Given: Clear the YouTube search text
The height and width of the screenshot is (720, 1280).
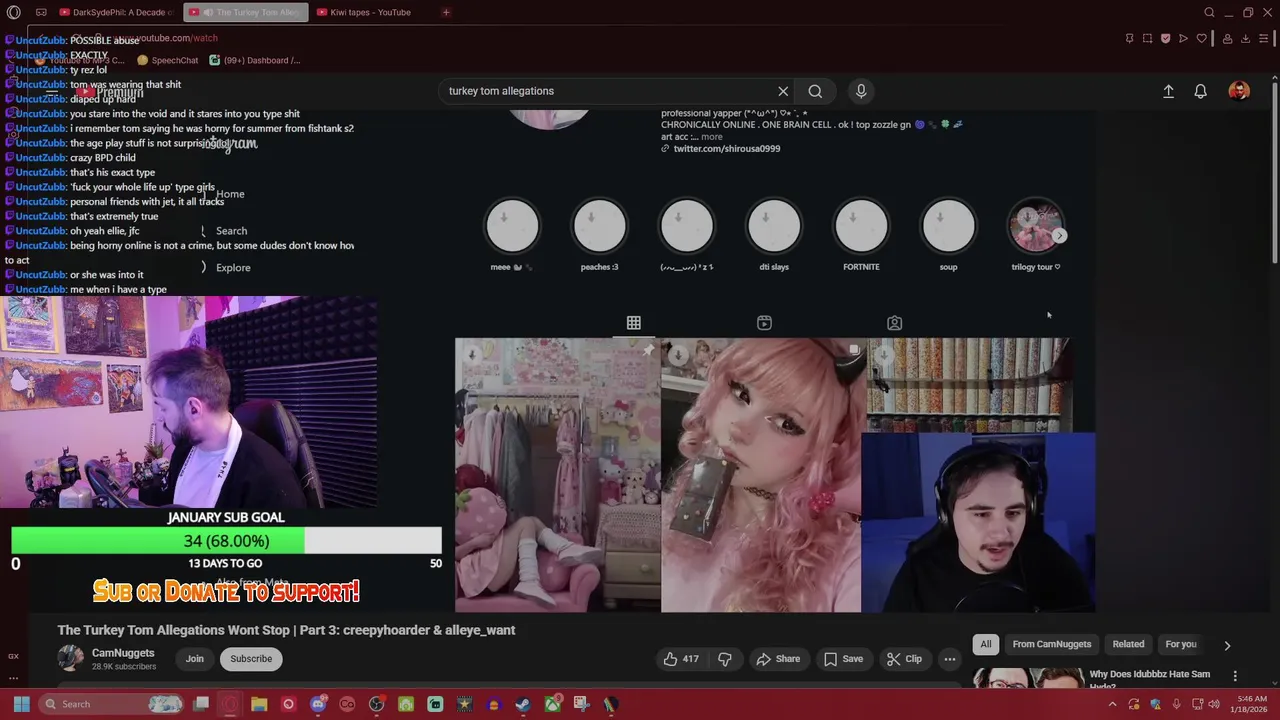Looking at the screenshot, I should [783, 91].
